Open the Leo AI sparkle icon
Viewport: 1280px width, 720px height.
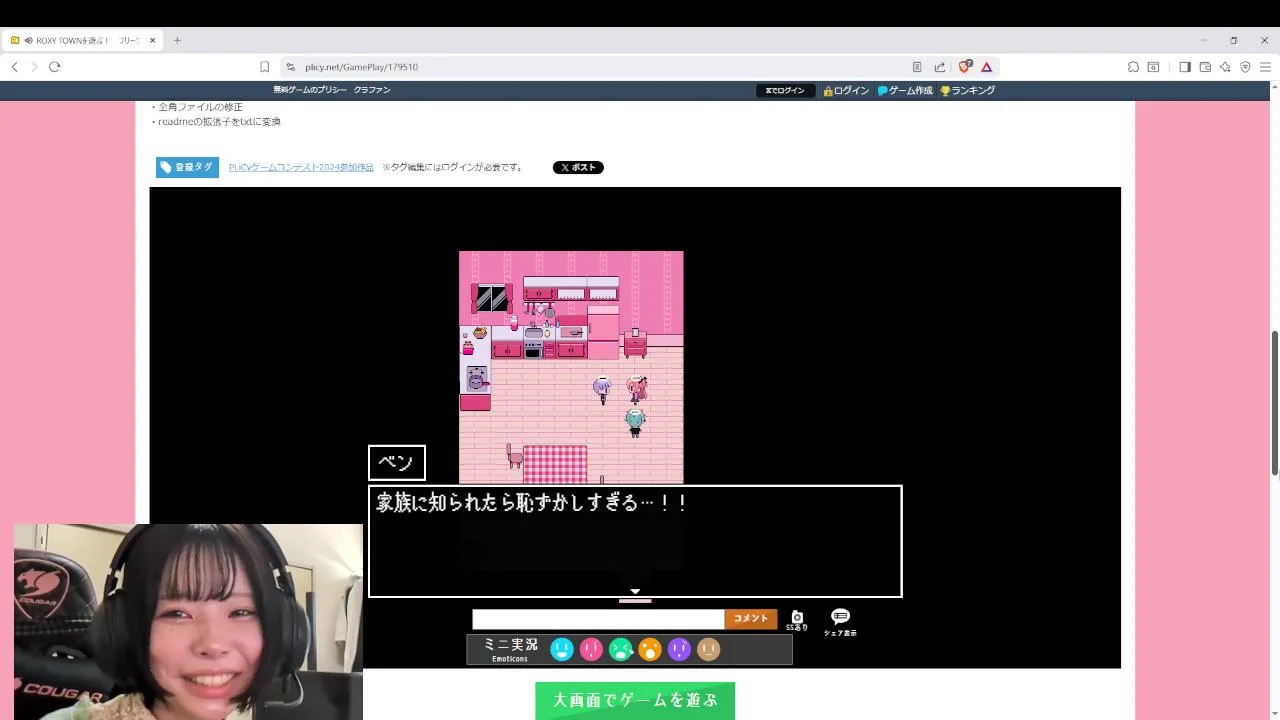(1225, 67)
